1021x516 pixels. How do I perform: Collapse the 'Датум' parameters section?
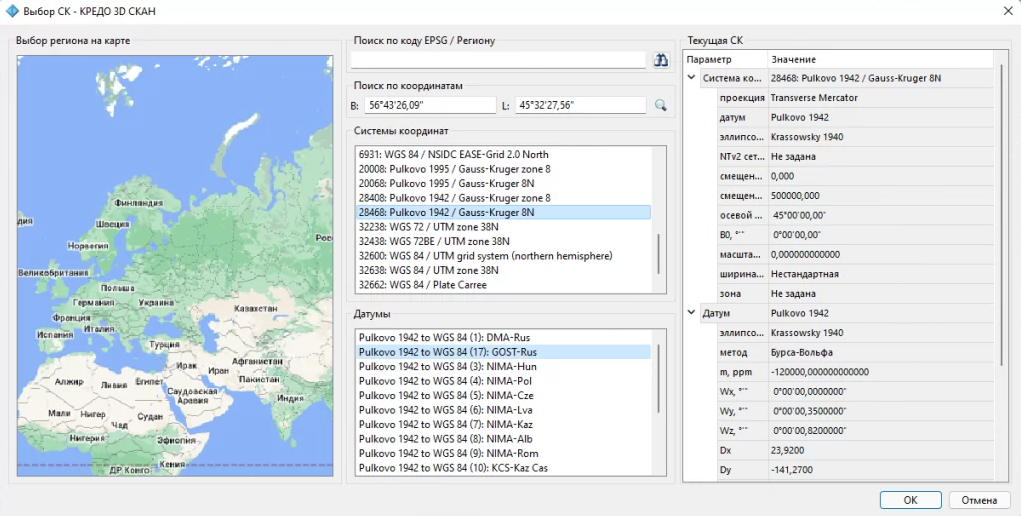692,313
